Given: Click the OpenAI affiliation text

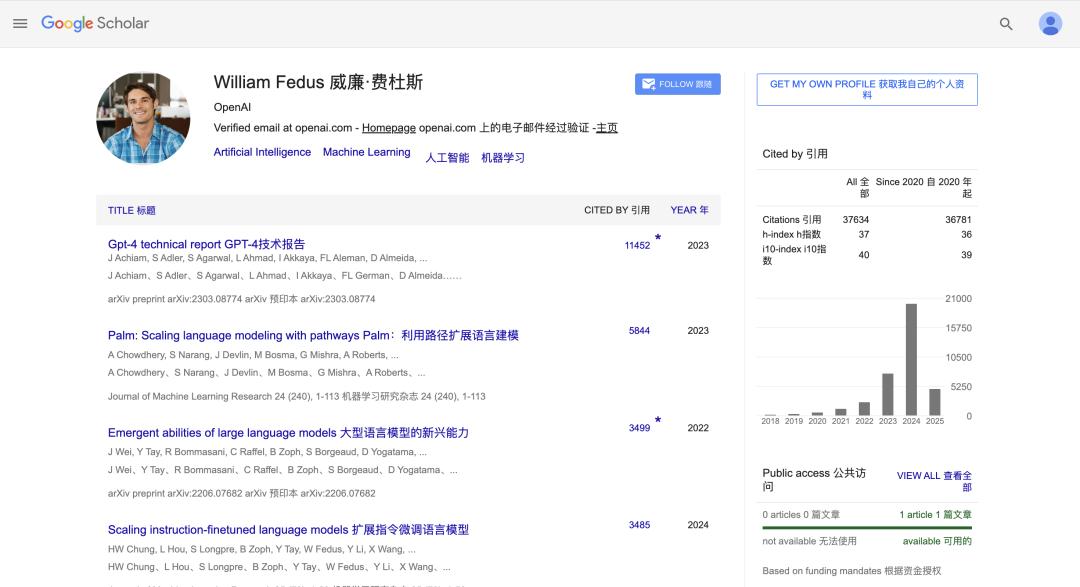Looking at the screenshot, I should tap(232, 107).
